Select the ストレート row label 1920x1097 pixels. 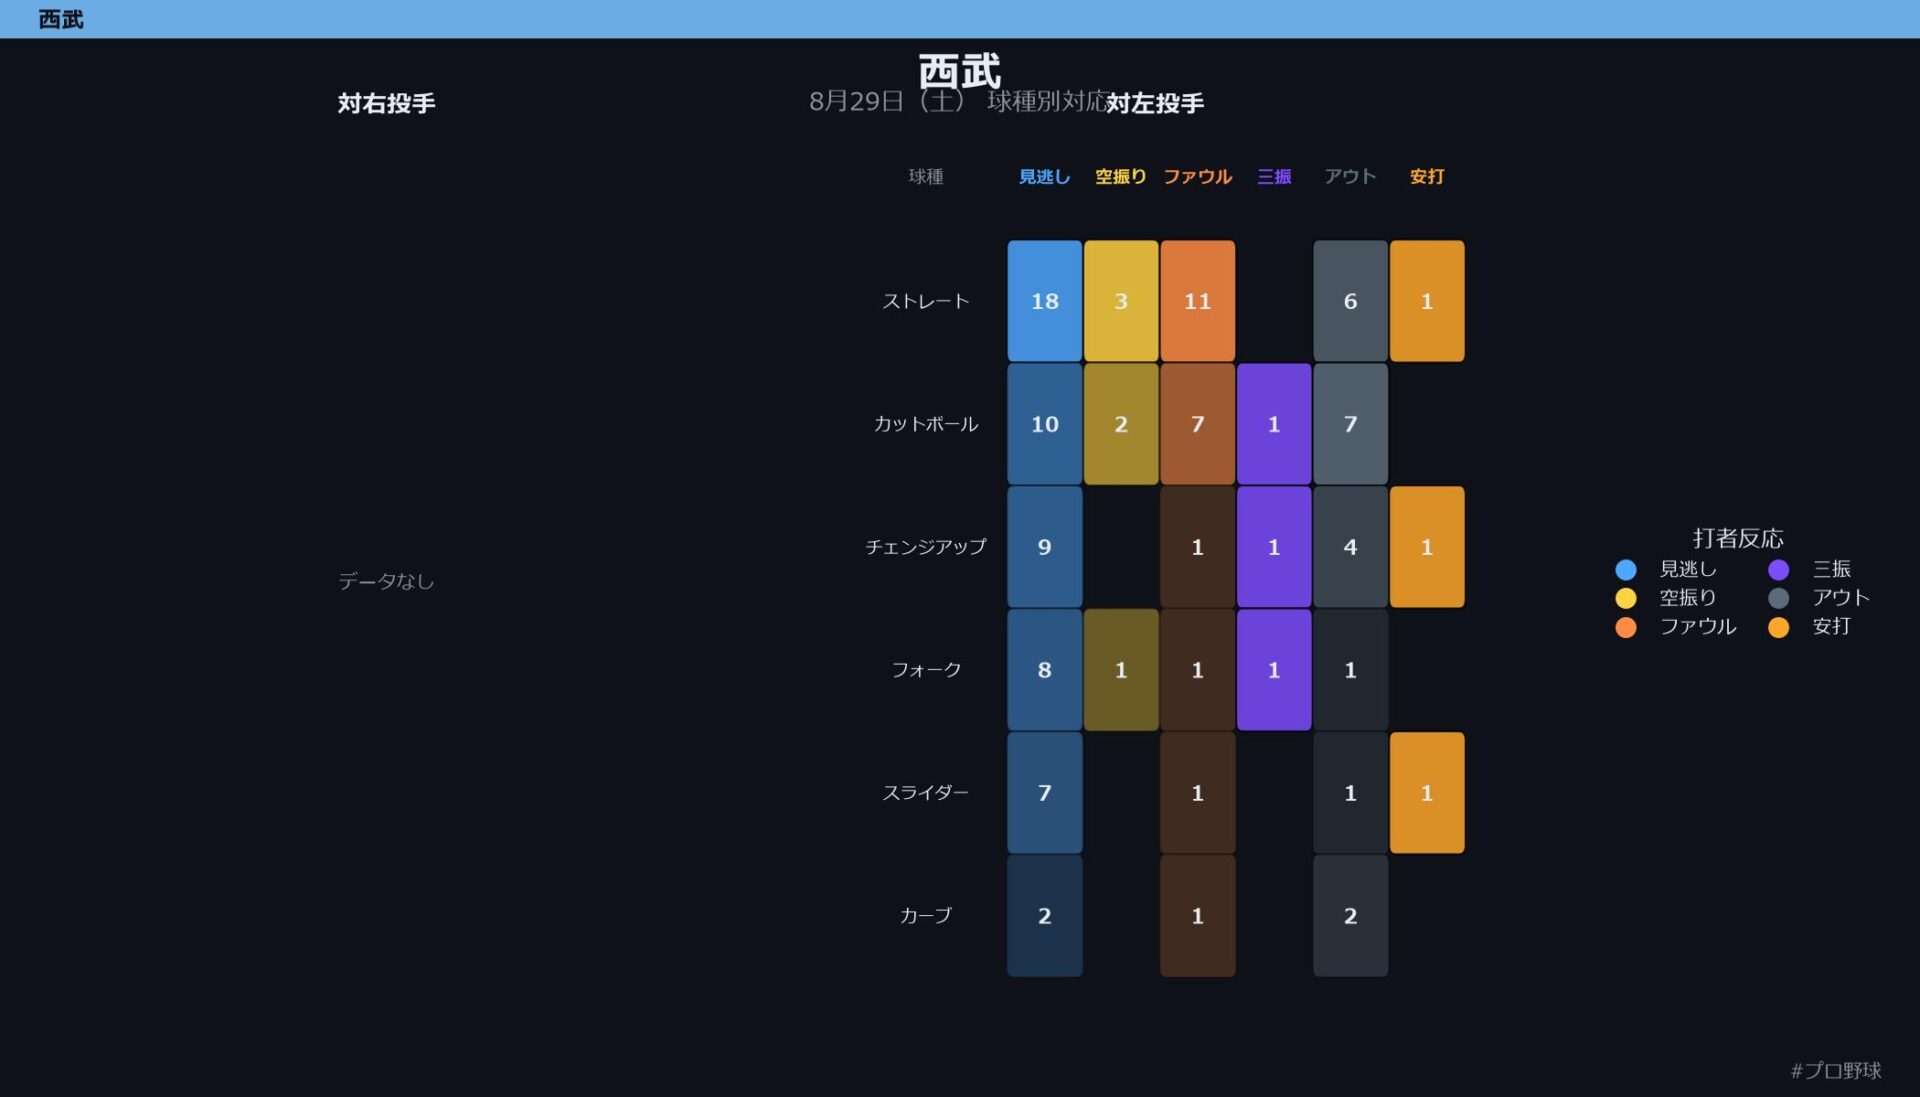(x=926, y=301)
